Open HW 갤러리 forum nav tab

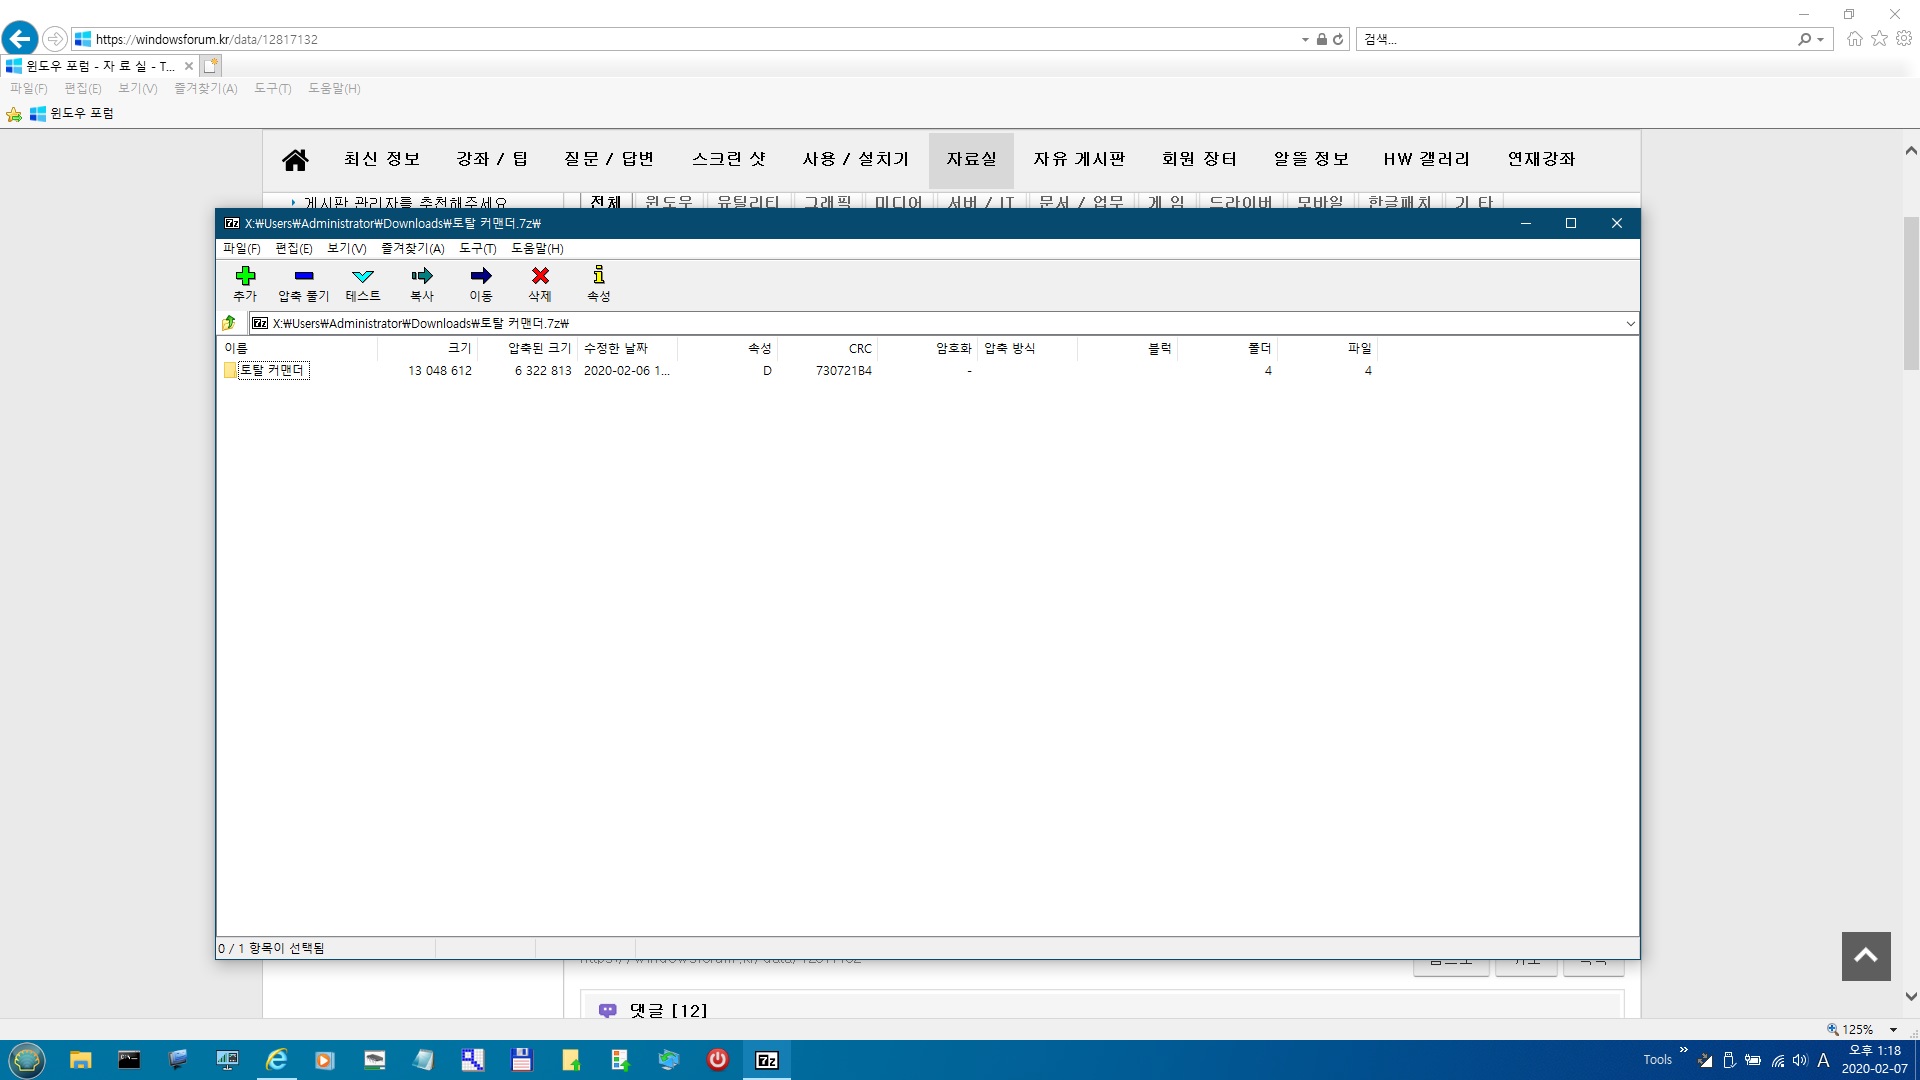point(1427,159)
